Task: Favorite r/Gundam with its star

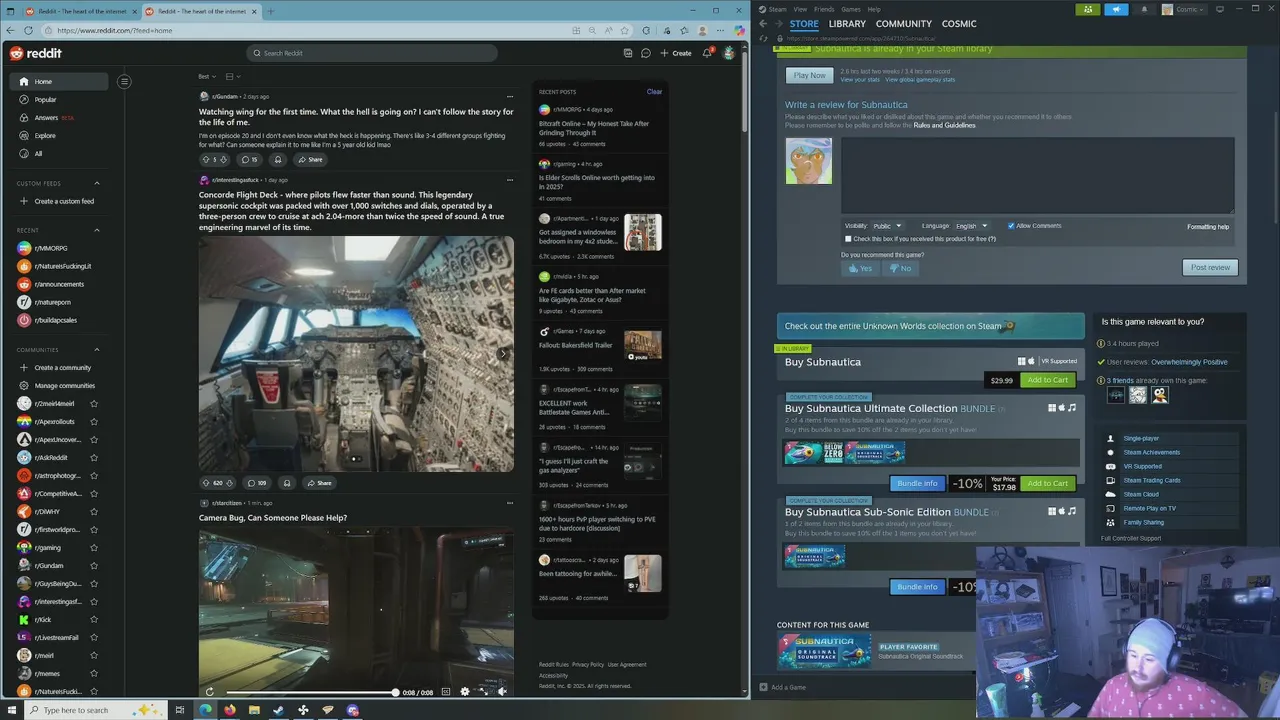Action: 94,566
